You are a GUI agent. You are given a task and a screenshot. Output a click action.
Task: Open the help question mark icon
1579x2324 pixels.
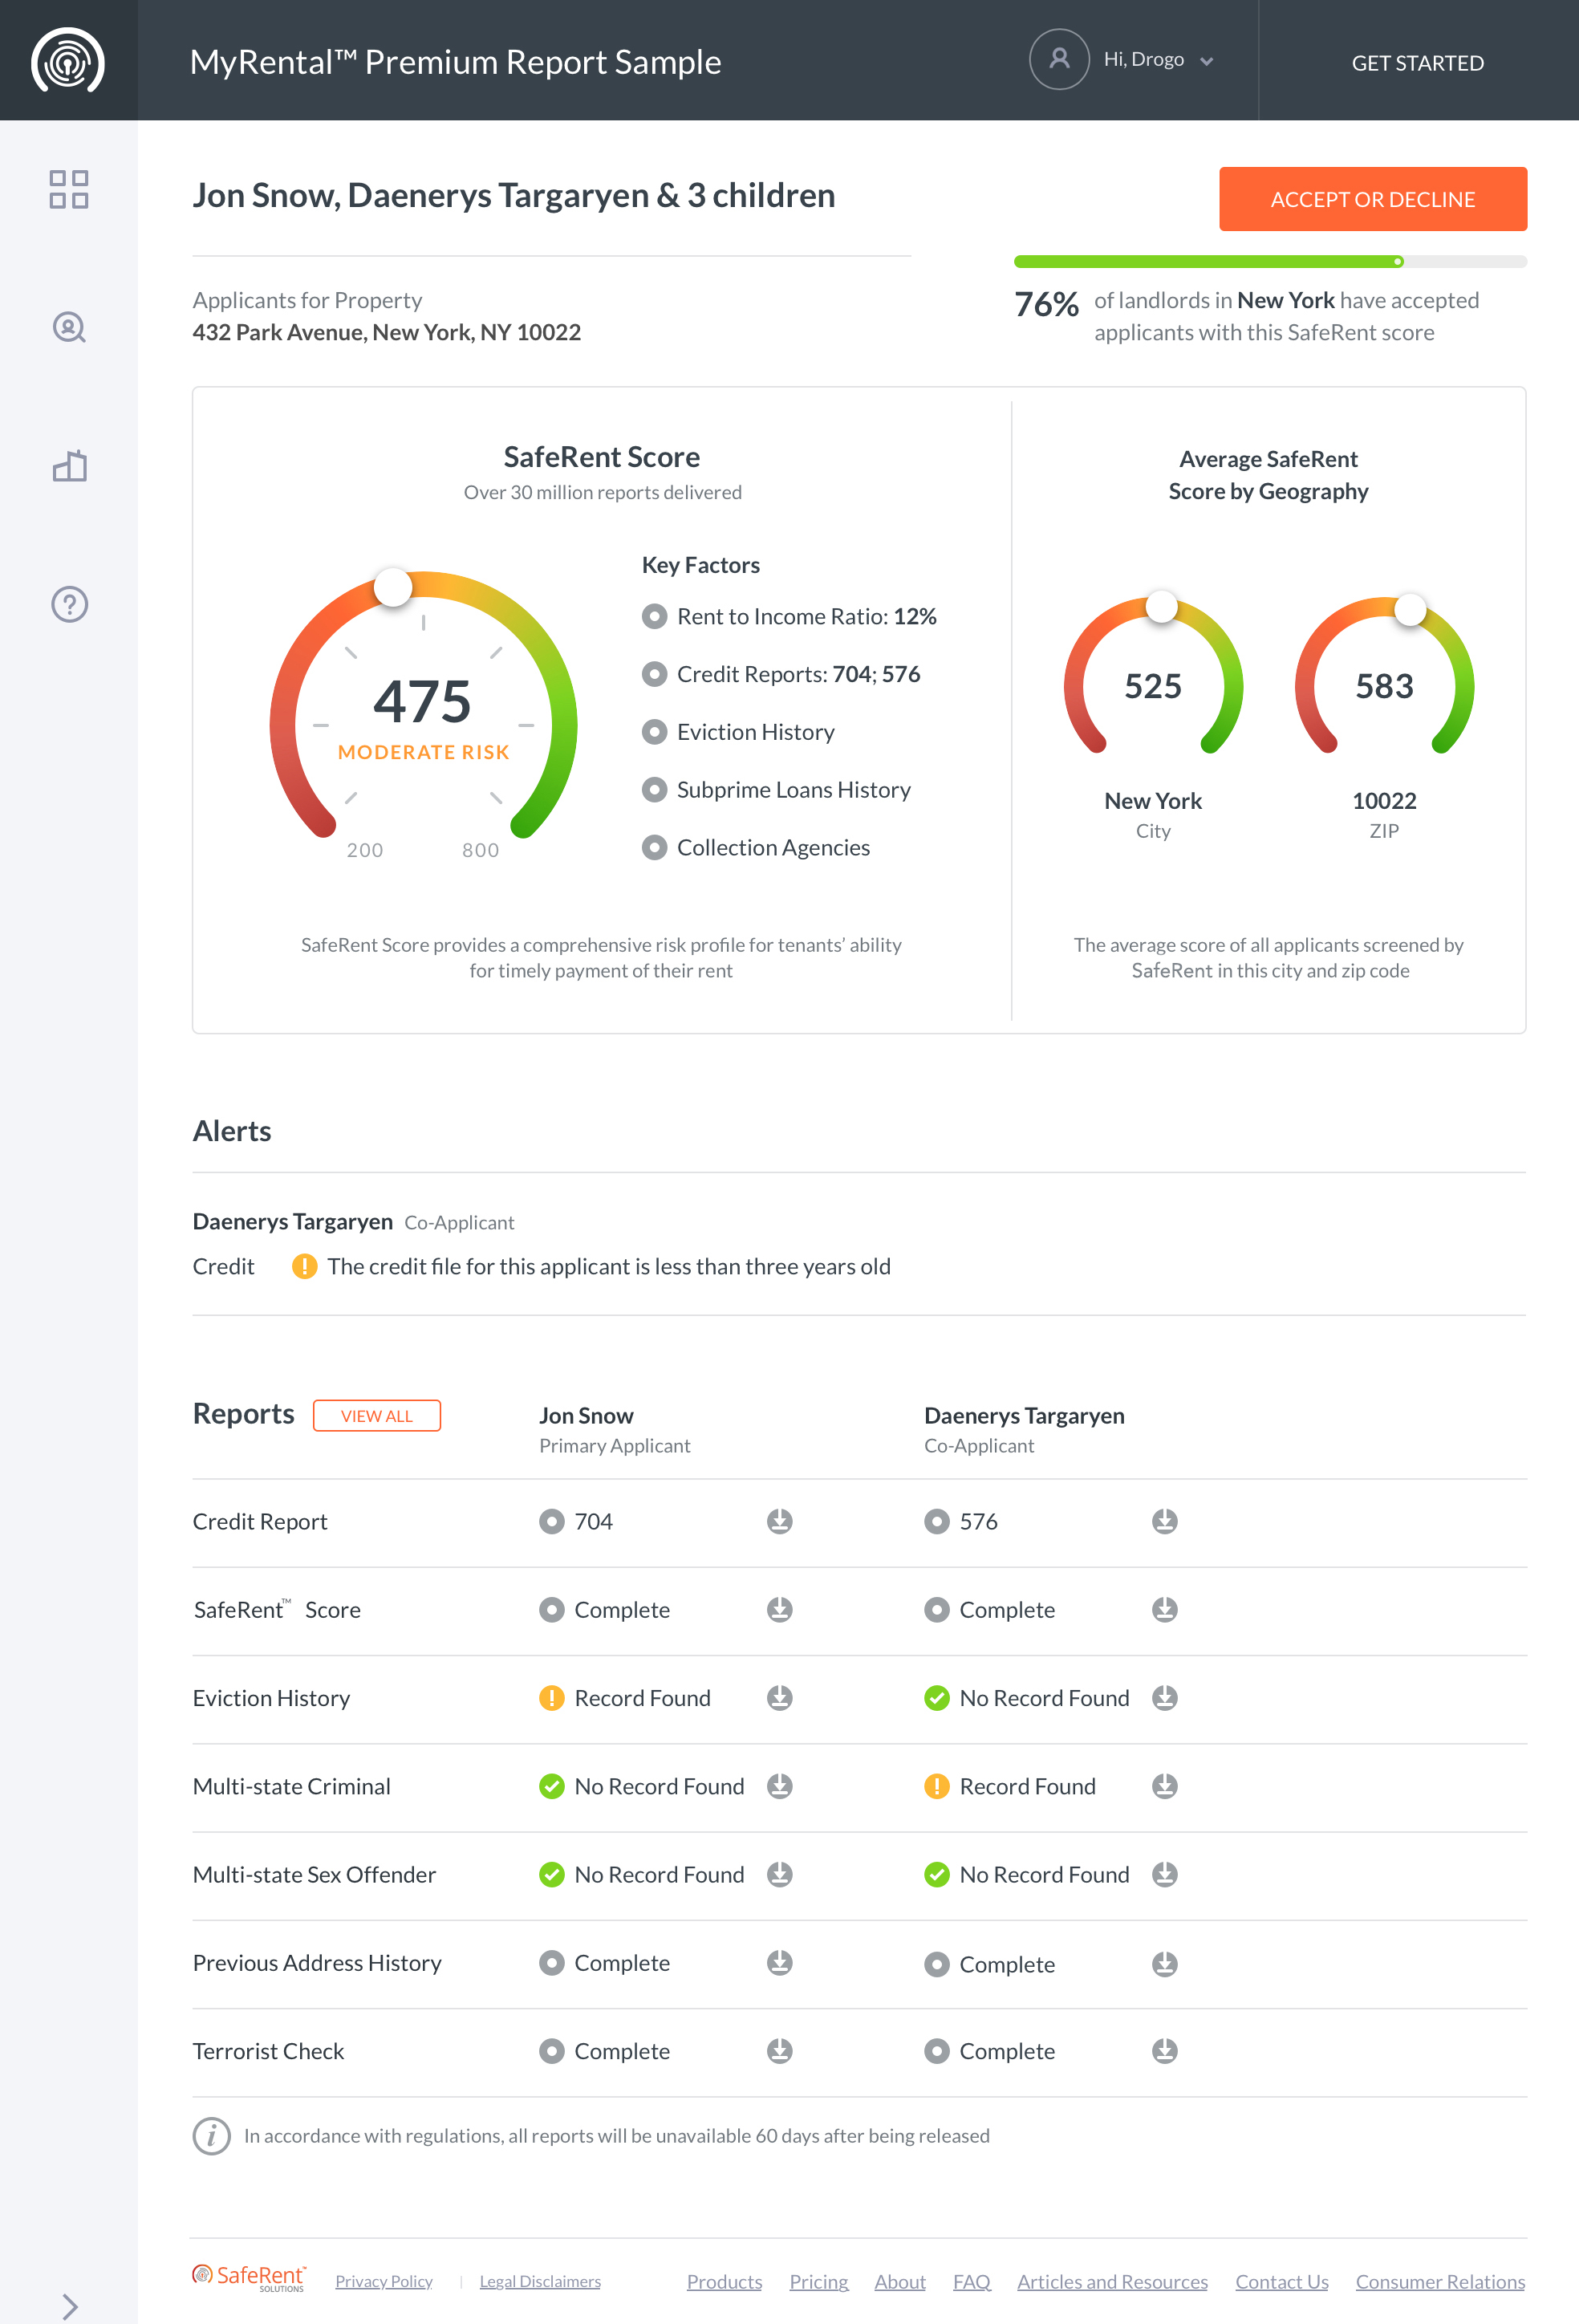(68, 604)
